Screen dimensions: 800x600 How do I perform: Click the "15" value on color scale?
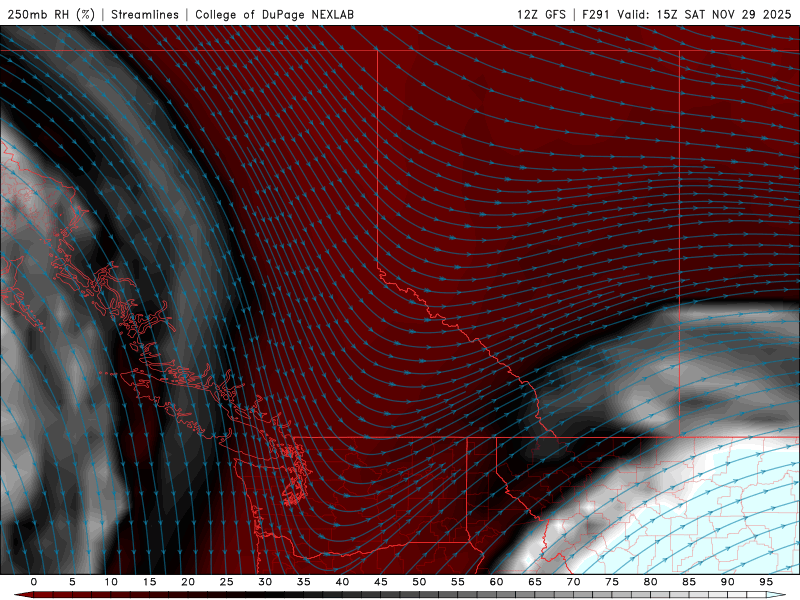point(149,582)
